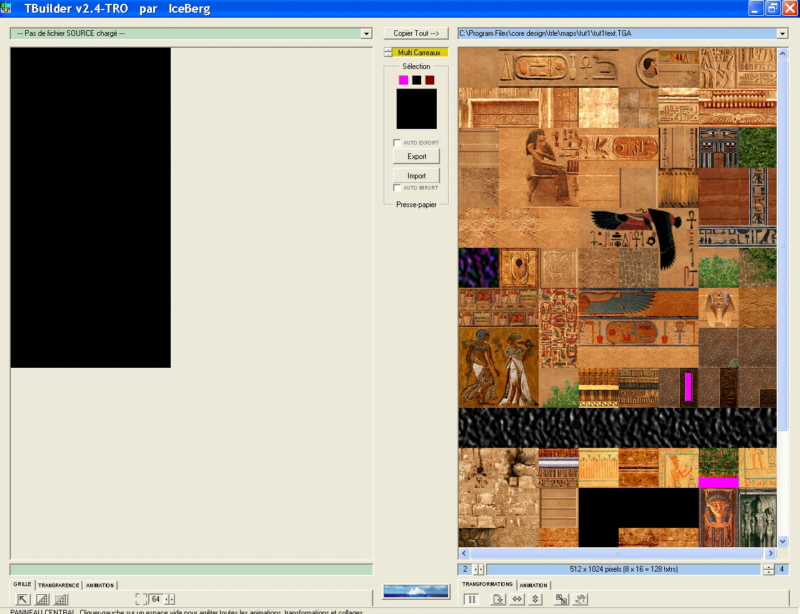Click the Export button

coord(416,157)
